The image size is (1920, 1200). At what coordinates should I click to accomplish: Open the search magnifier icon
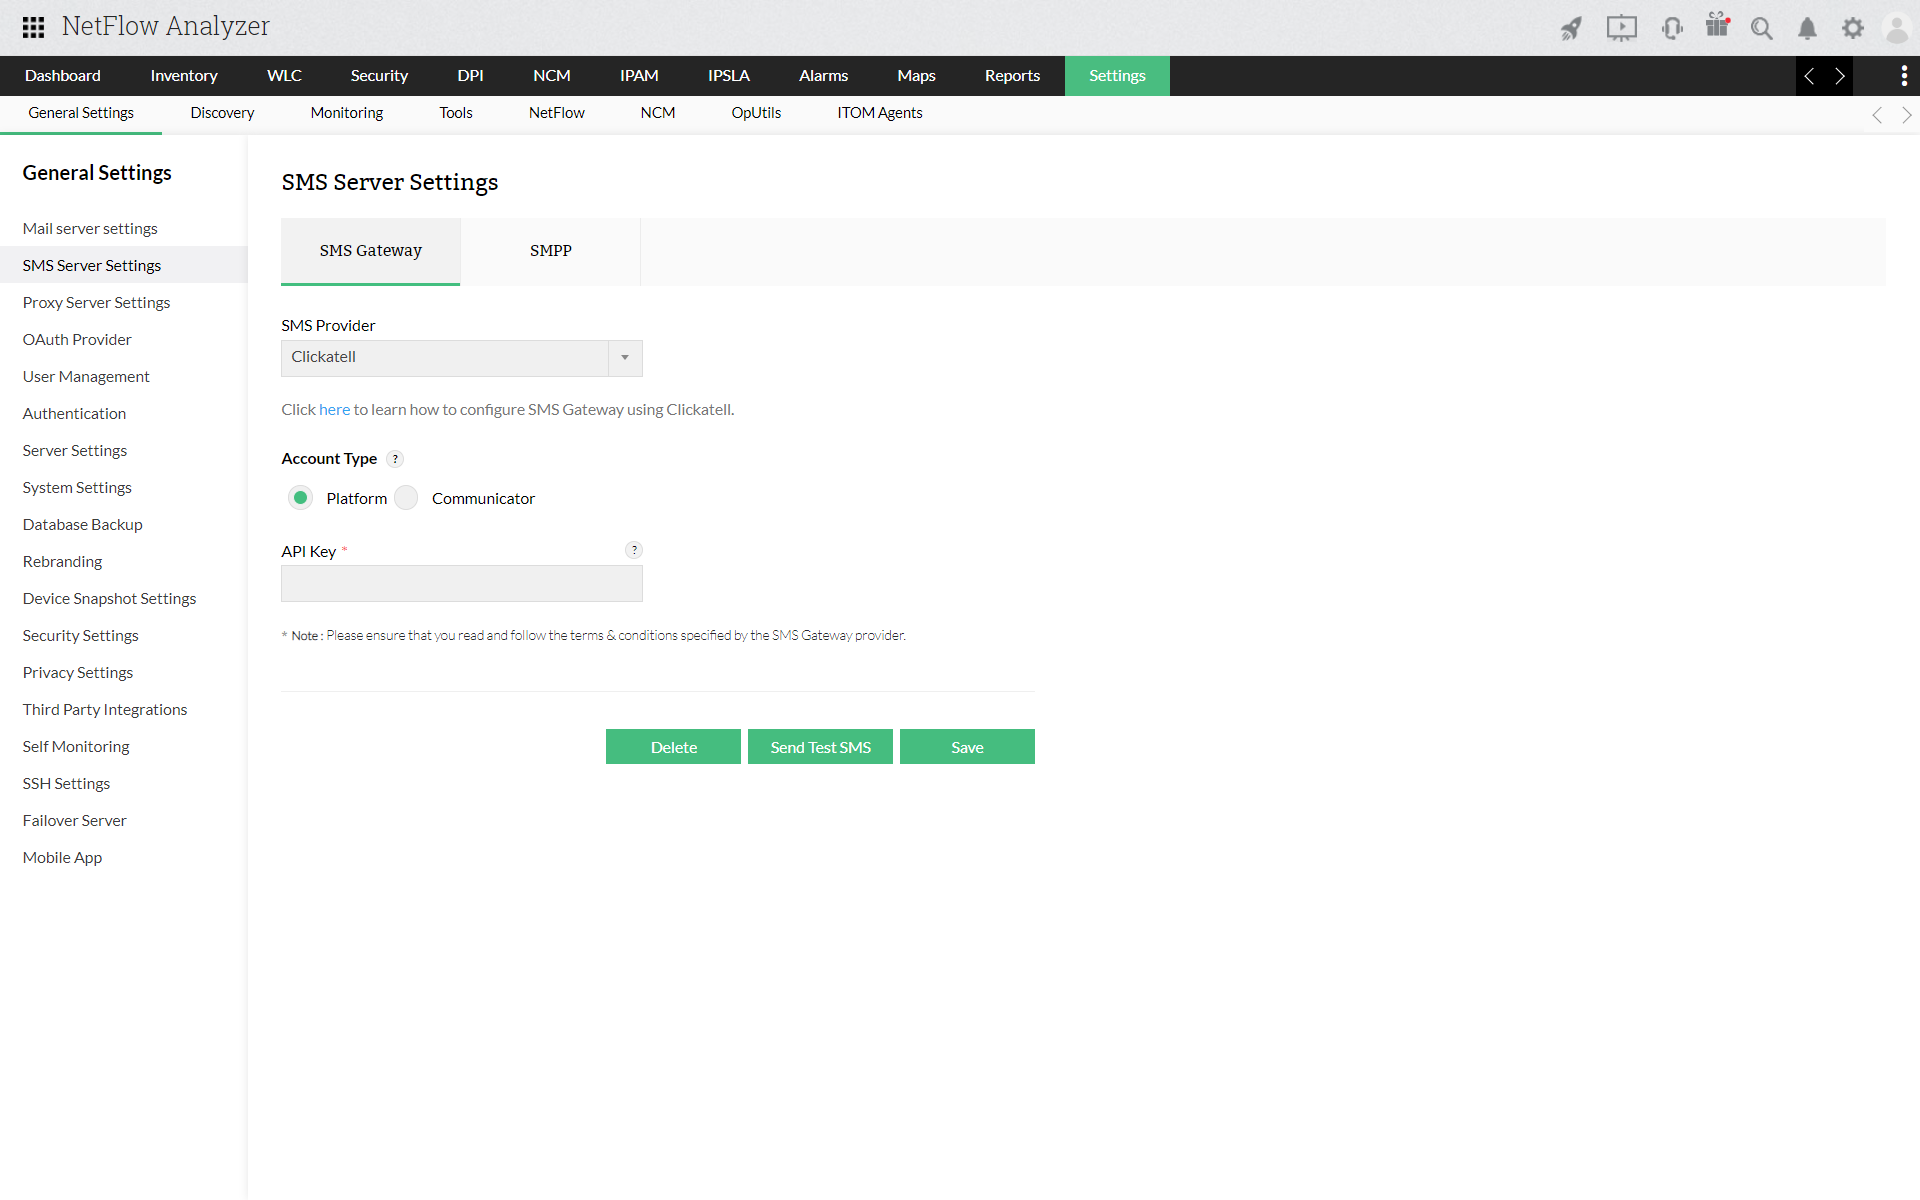(1762, 28)
